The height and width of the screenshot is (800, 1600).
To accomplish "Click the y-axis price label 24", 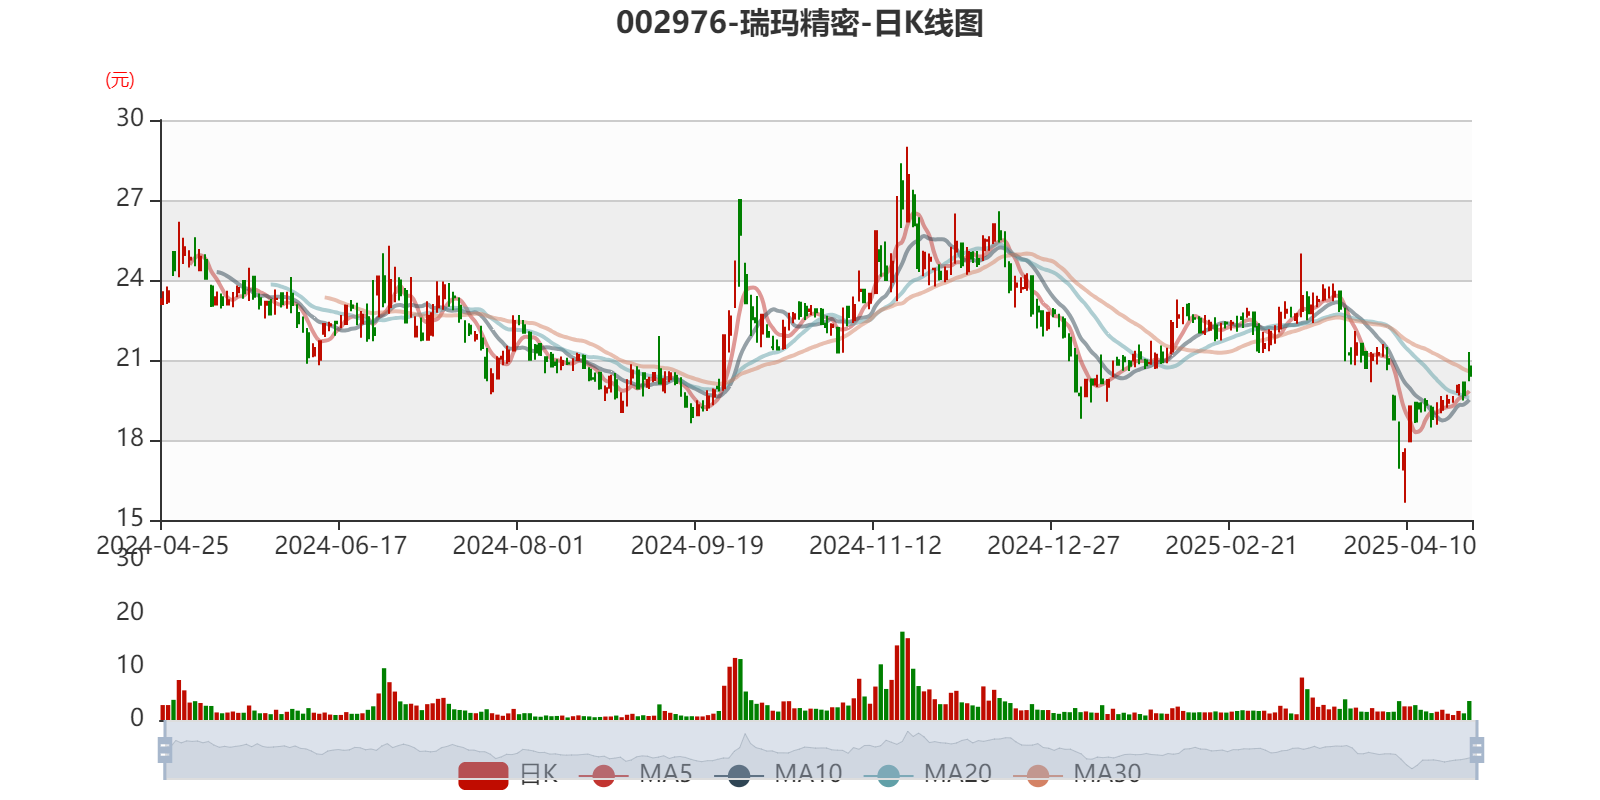I will [x=130, y=279].
